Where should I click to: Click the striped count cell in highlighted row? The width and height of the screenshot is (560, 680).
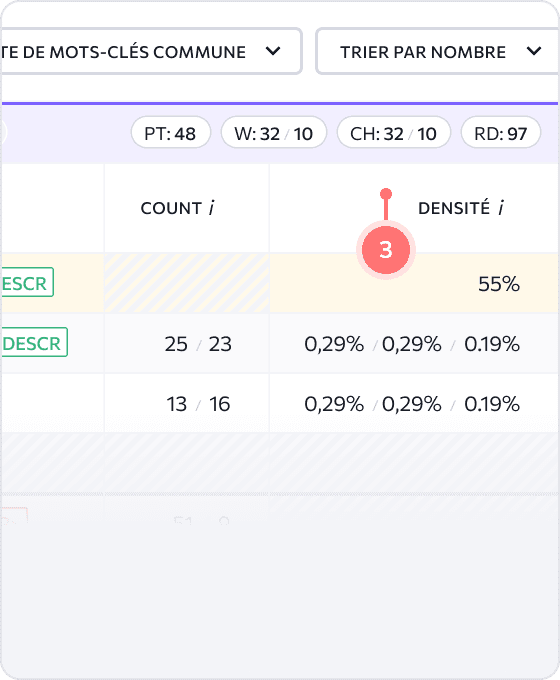tap(187, 283)
